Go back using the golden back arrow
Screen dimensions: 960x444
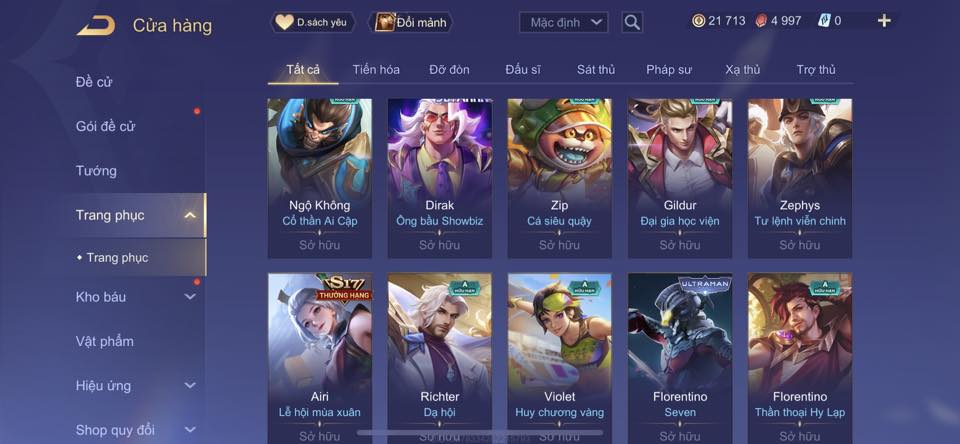pyautogui.click(x=96, y=26)
